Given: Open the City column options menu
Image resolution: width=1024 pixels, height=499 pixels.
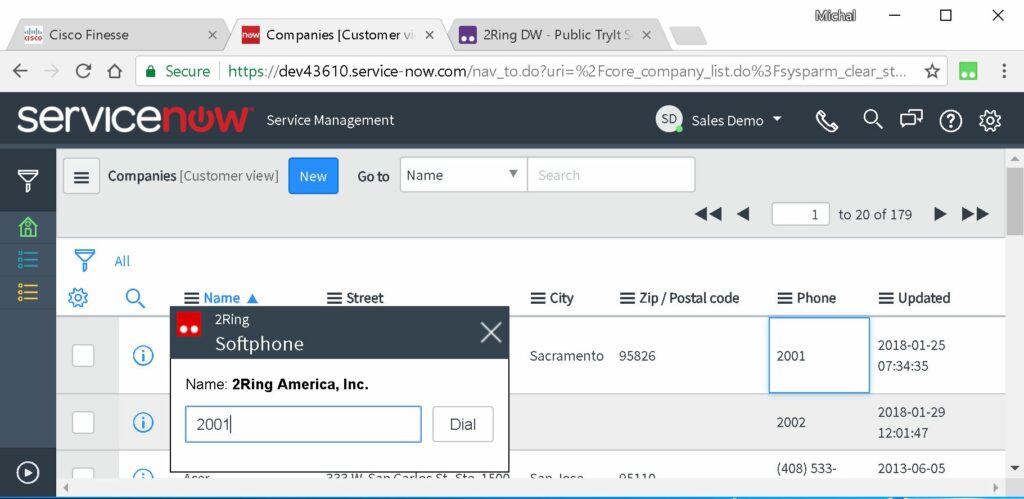Looking at the screenshot, I should click(537, 298).
